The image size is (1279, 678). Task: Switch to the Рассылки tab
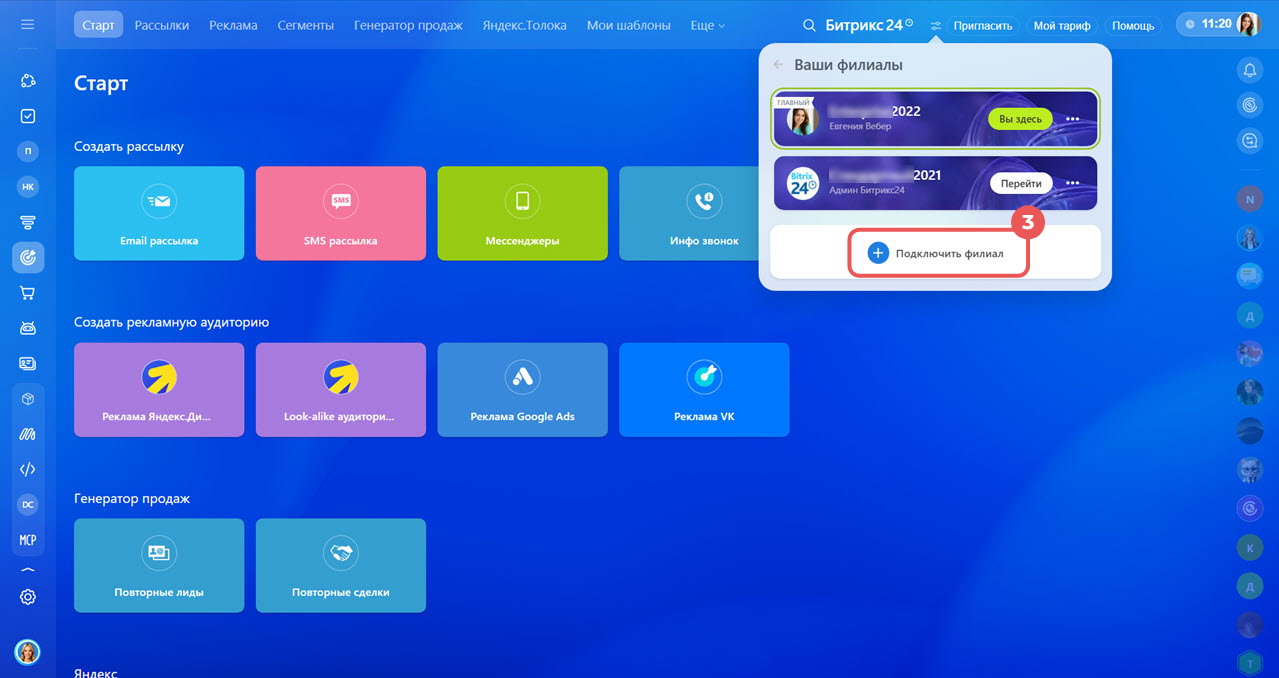coord(161,25)
